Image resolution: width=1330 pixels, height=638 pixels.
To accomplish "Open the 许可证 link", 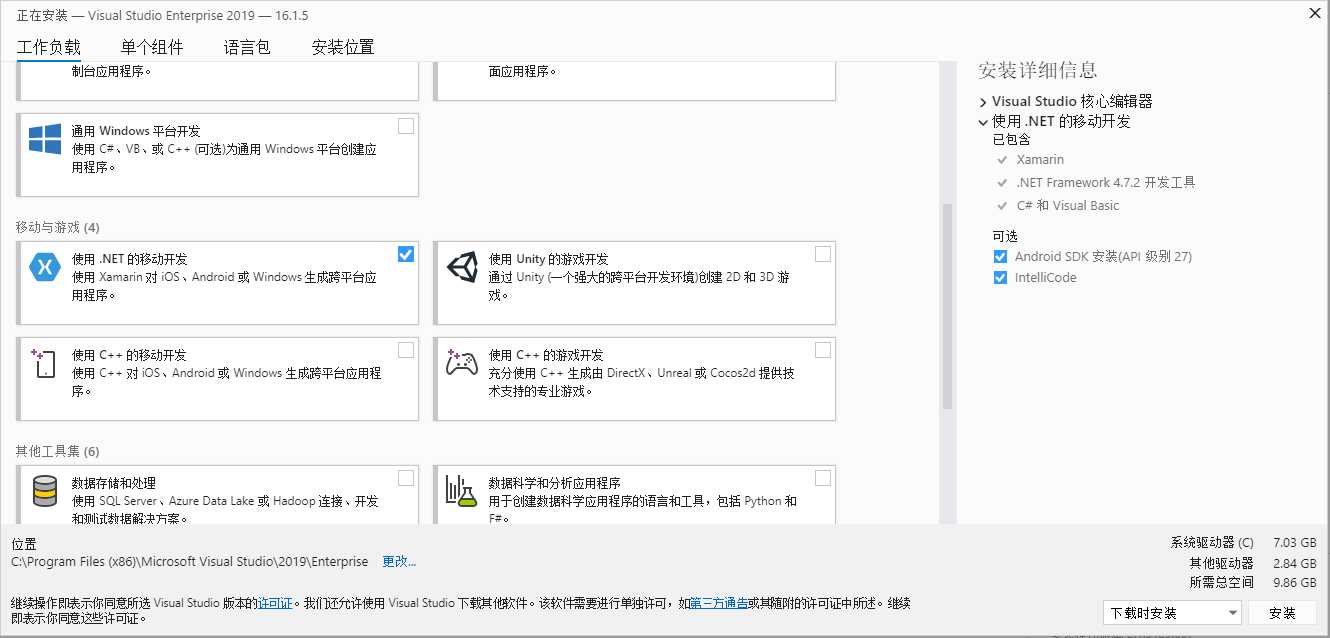I will [275, 604].
